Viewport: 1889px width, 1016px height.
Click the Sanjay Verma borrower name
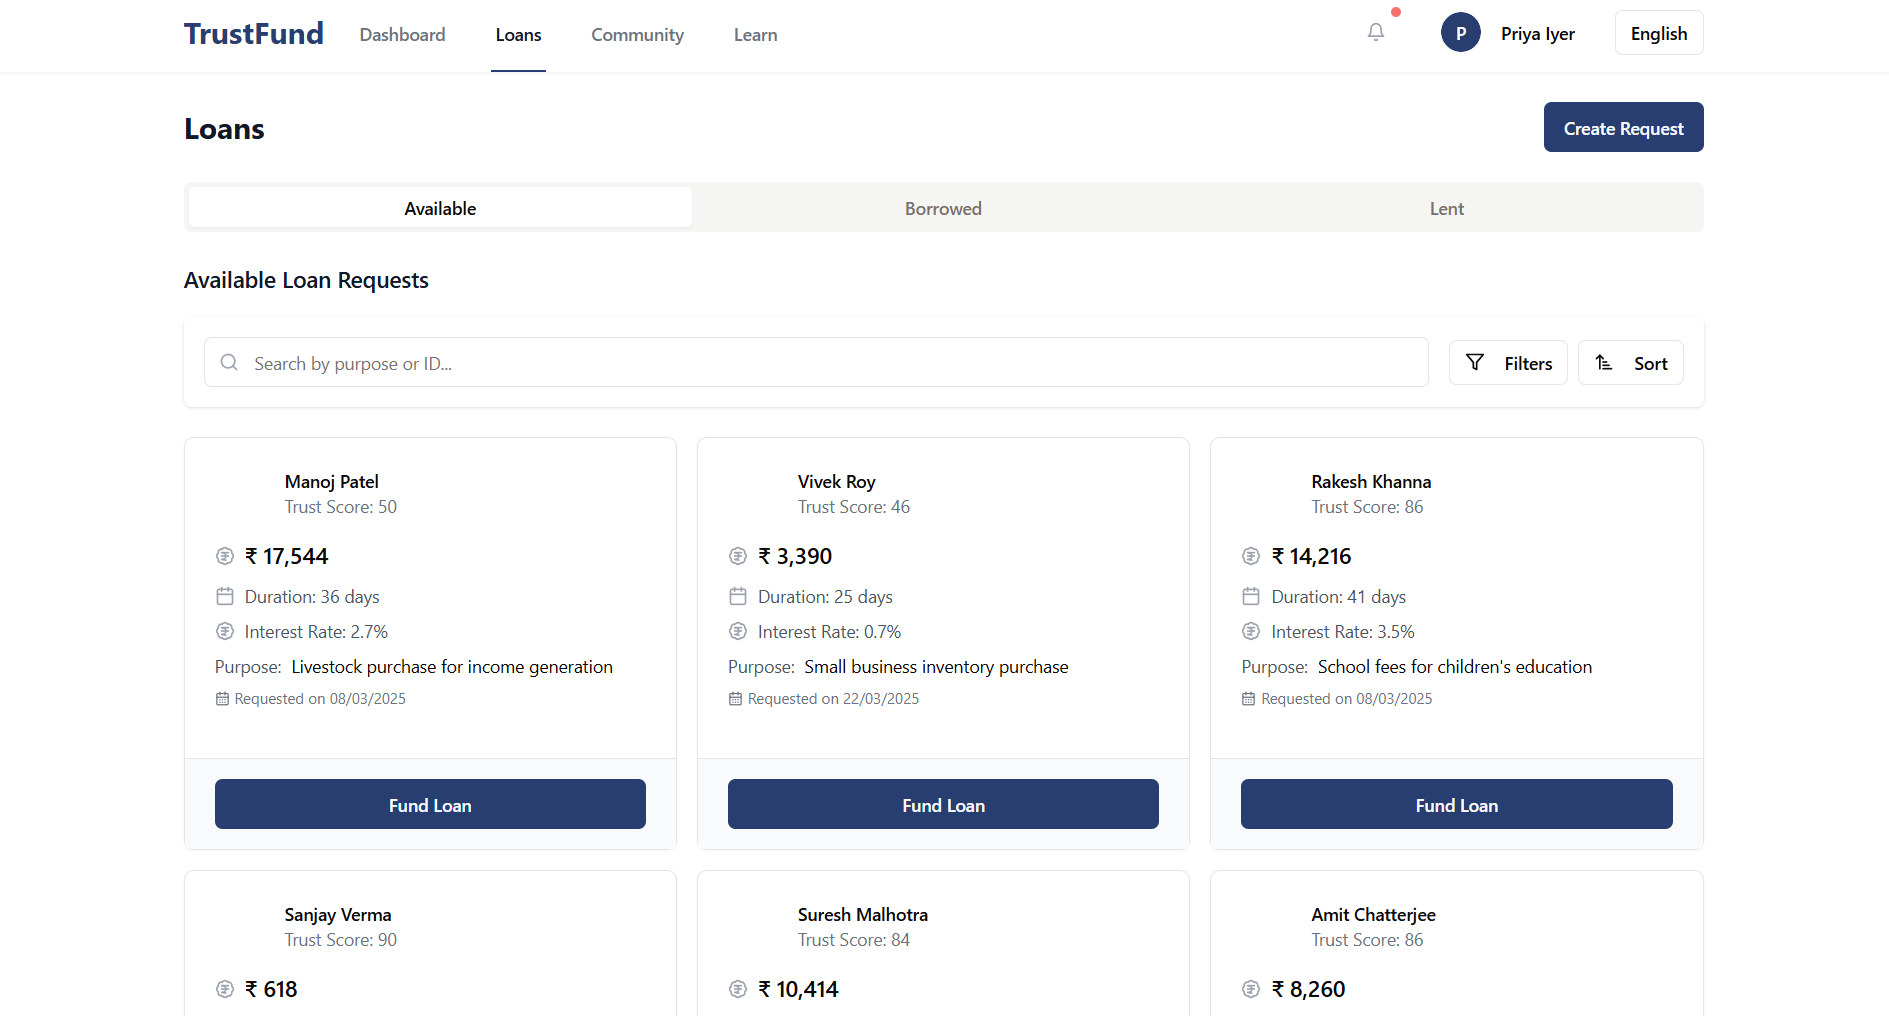(338, 915)
